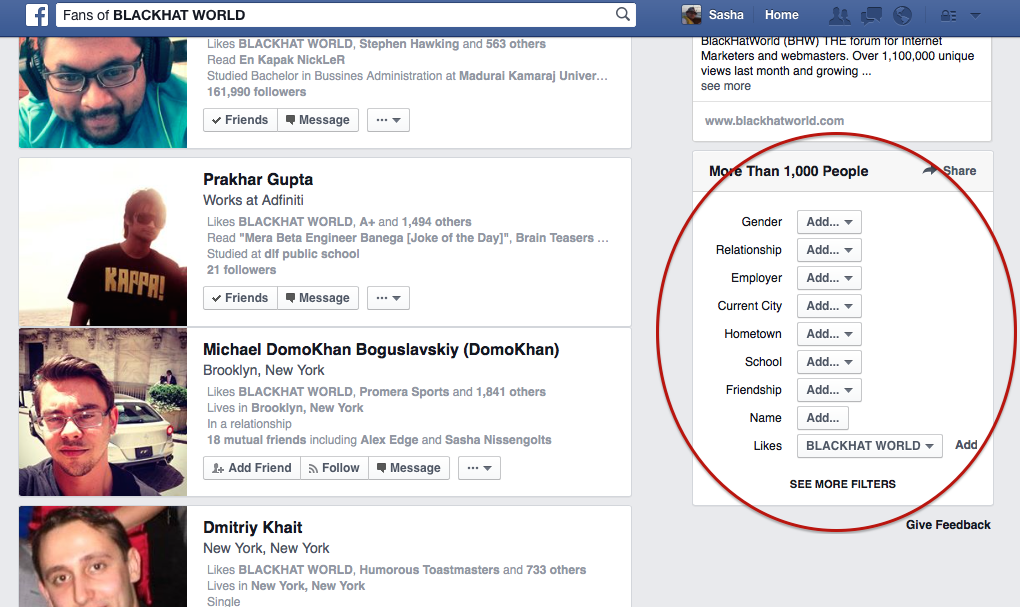Click see more under BlackHatWorld description
The width and height of the screenshot is (1020, 607).
725,86
